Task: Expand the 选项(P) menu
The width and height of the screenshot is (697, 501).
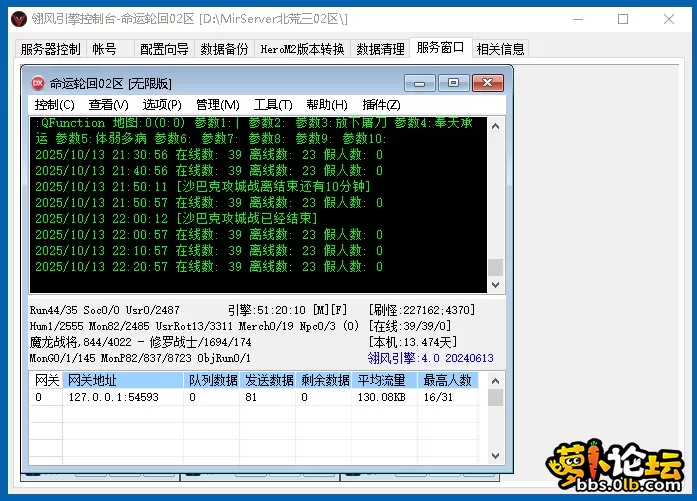Action: click(162, 104)
